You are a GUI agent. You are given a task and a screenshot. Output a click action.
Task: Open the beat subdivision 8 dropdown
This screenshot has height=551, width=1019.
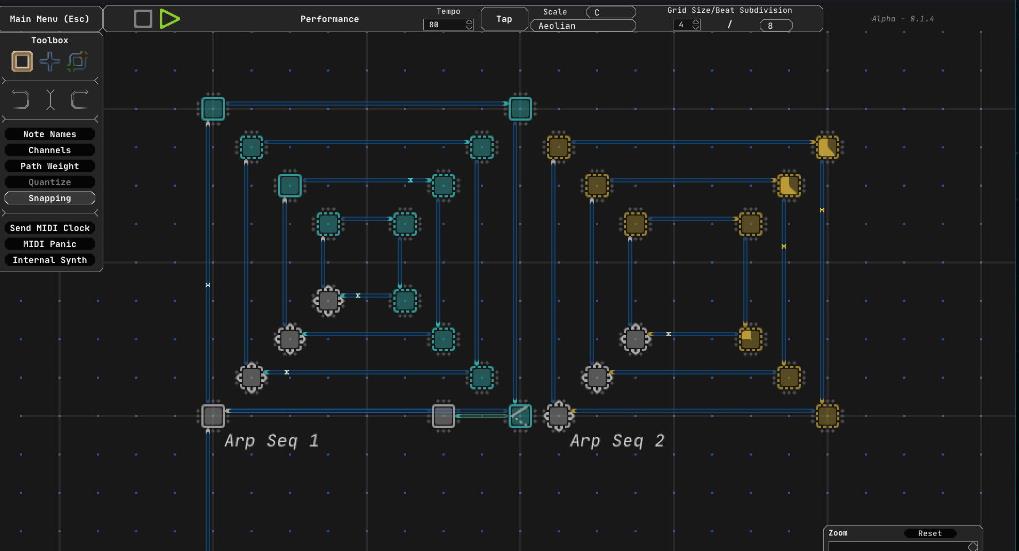[775, 25]
